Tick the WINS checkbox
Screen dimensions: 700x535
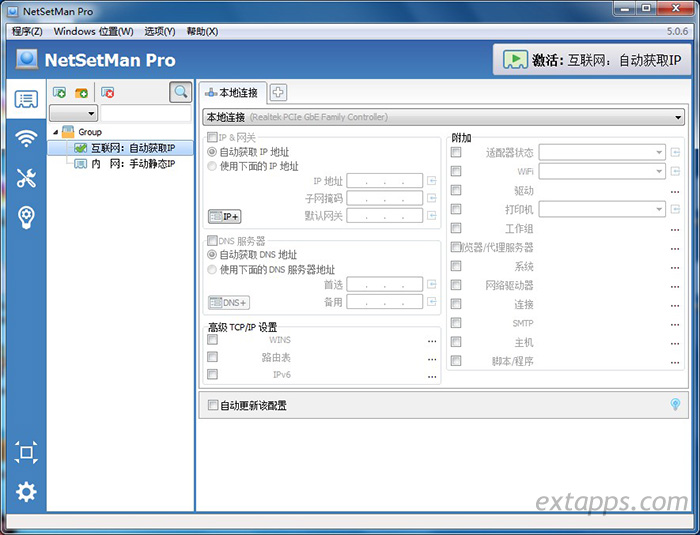212,339
